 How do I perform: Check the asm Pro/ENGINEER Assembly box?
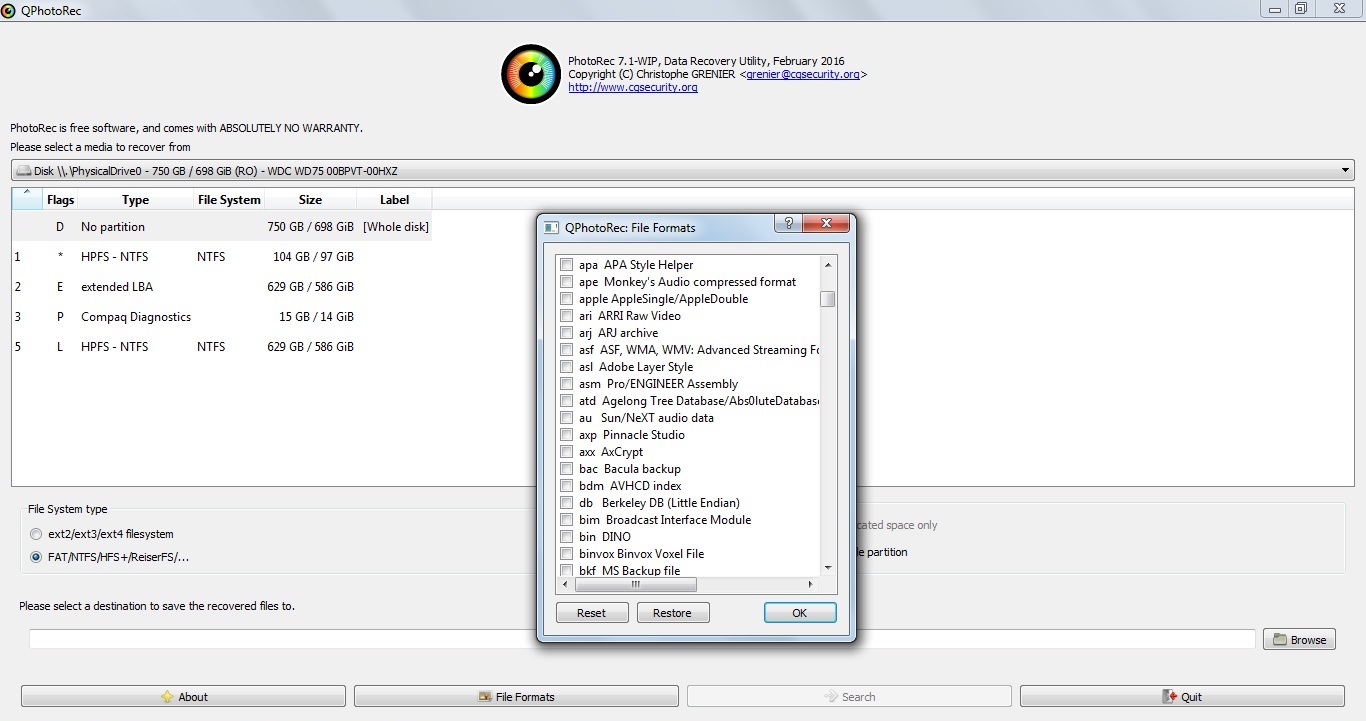566,384
